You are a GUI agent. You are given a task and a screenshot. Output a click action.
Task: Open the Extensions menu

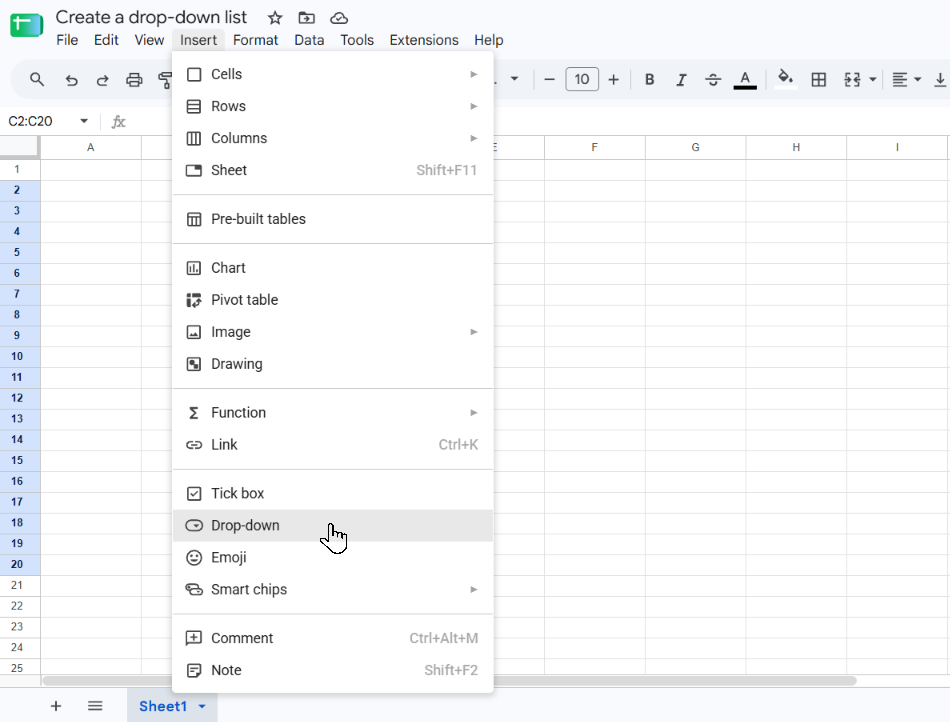424,40
